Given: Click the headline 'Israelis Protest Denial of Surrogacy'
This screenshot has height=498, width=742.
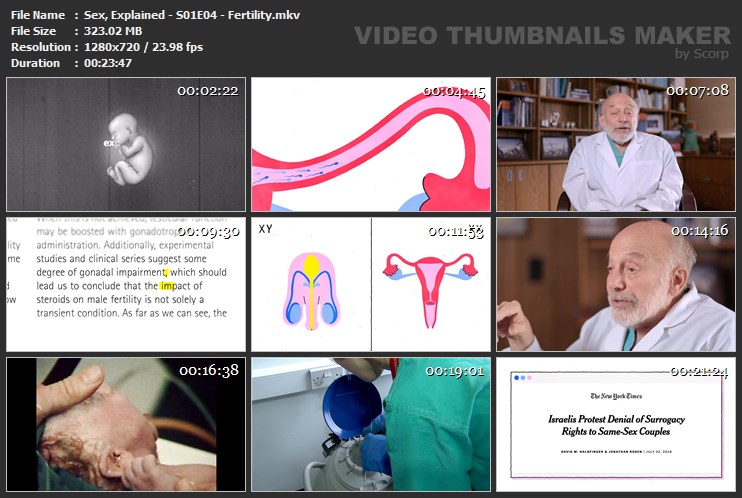Looking at the screenshot, I should [x=616, y=419].
